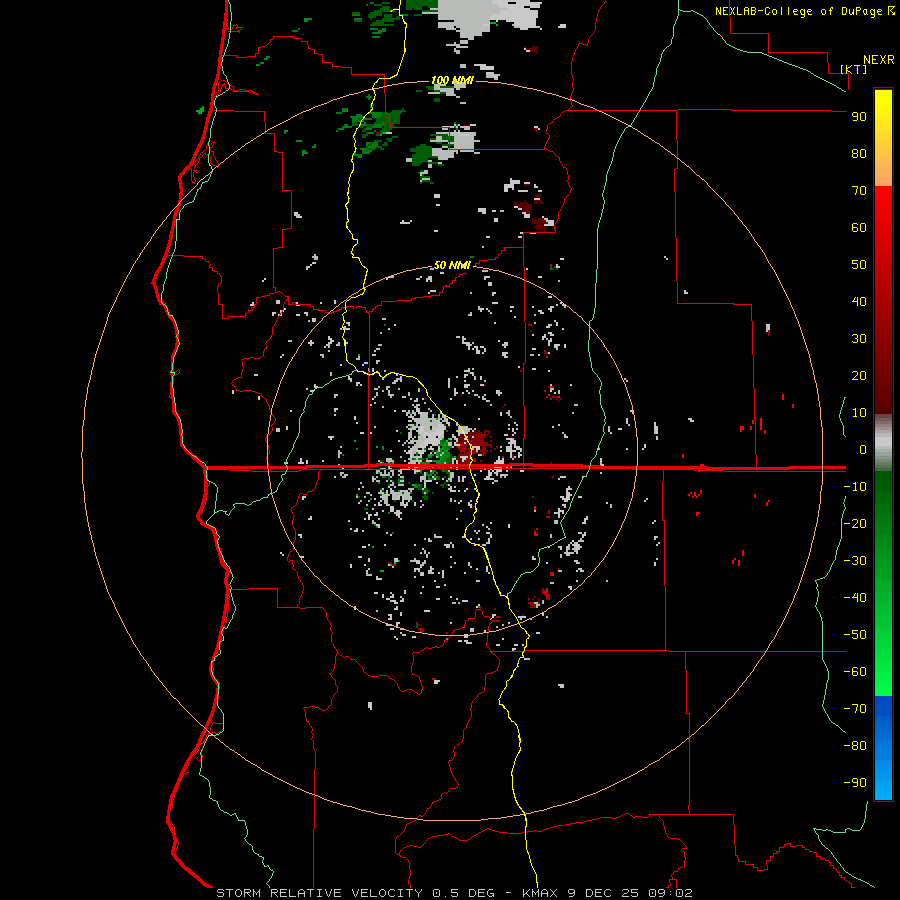Click the -10 value on velocity scale
The image size is (900, 900).
coord(855,487)
